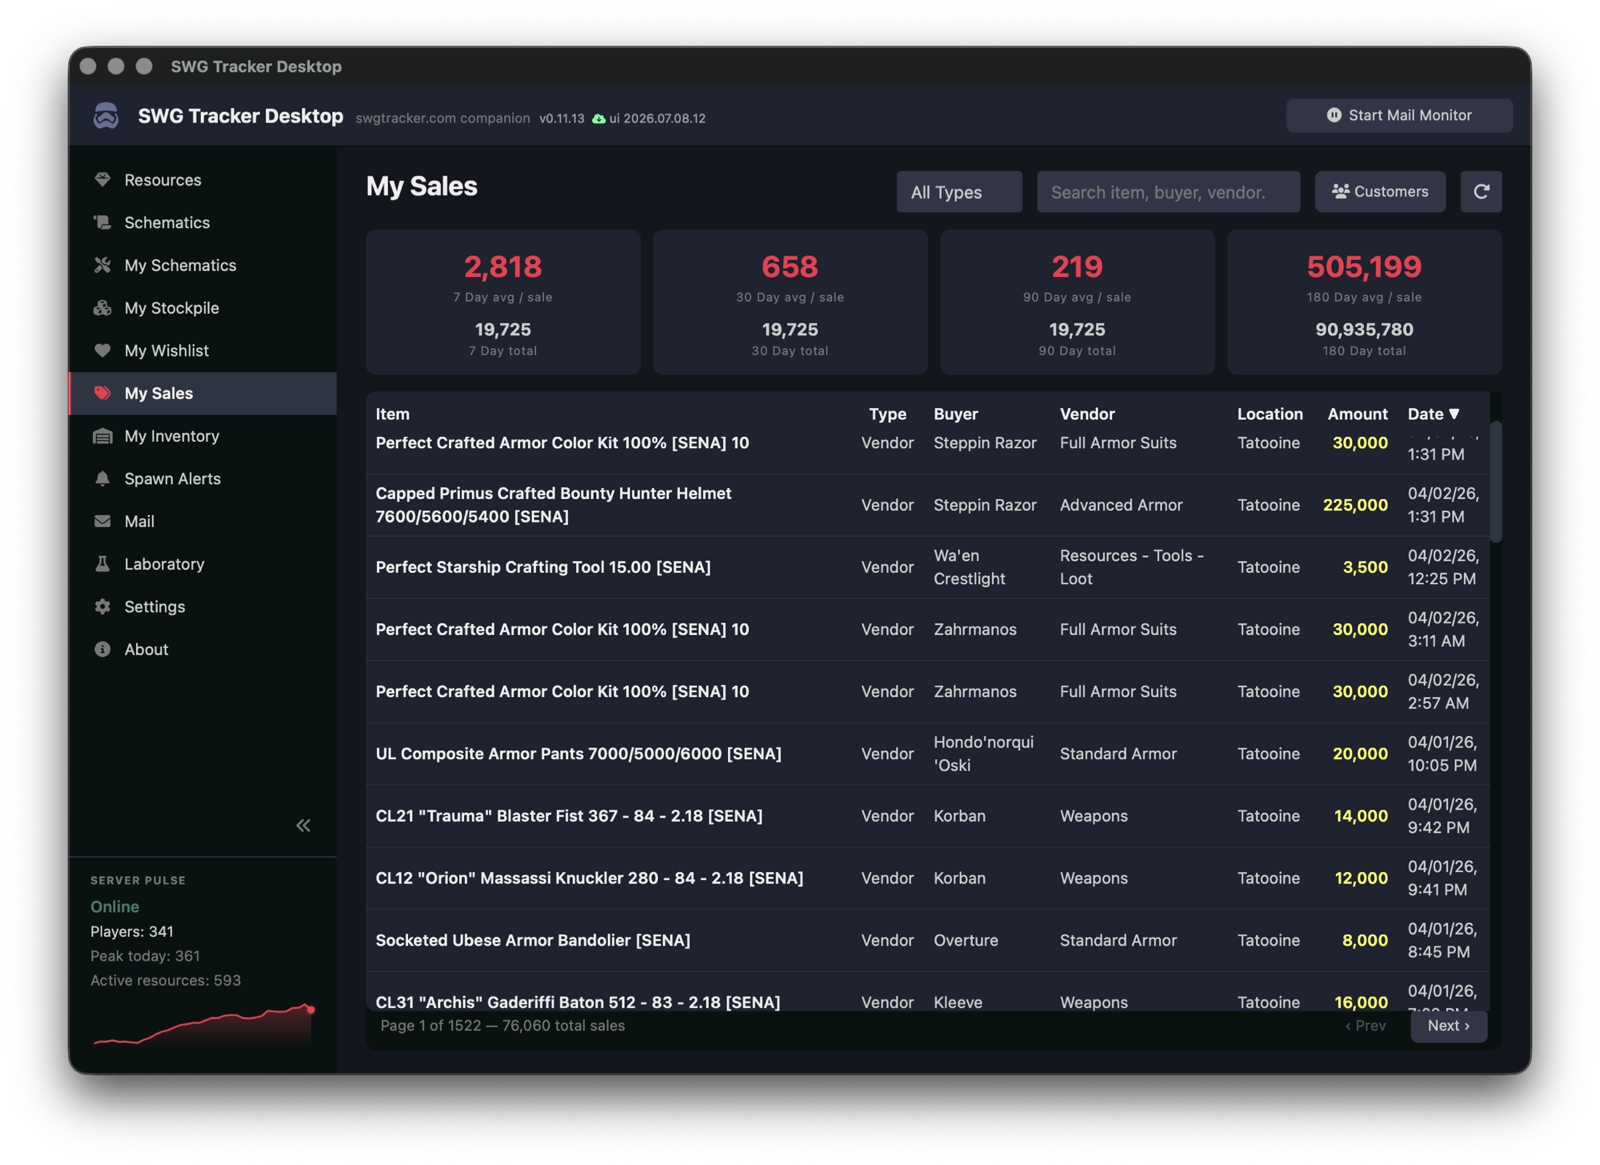Click the 225,000 amount value
Viewport: 1600px width, 1165px height.
coord(1355,505)
